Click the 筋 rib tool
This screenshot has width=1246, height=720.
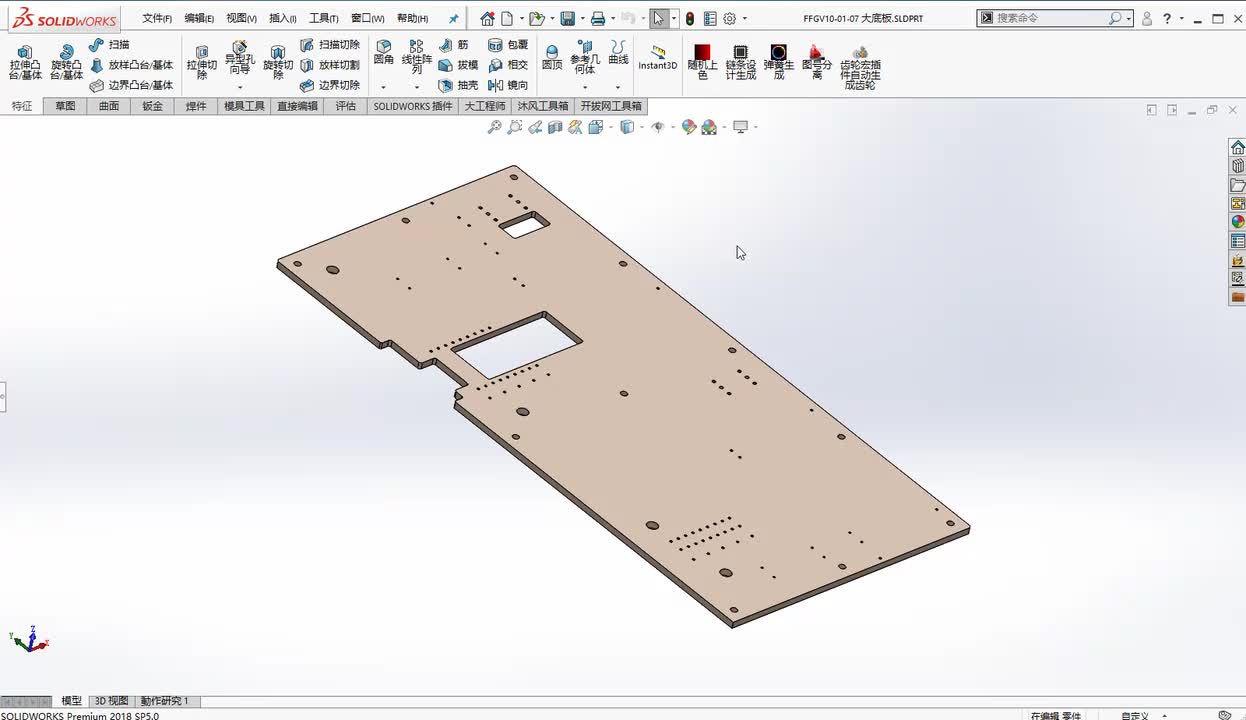click(x=454, y=45)
